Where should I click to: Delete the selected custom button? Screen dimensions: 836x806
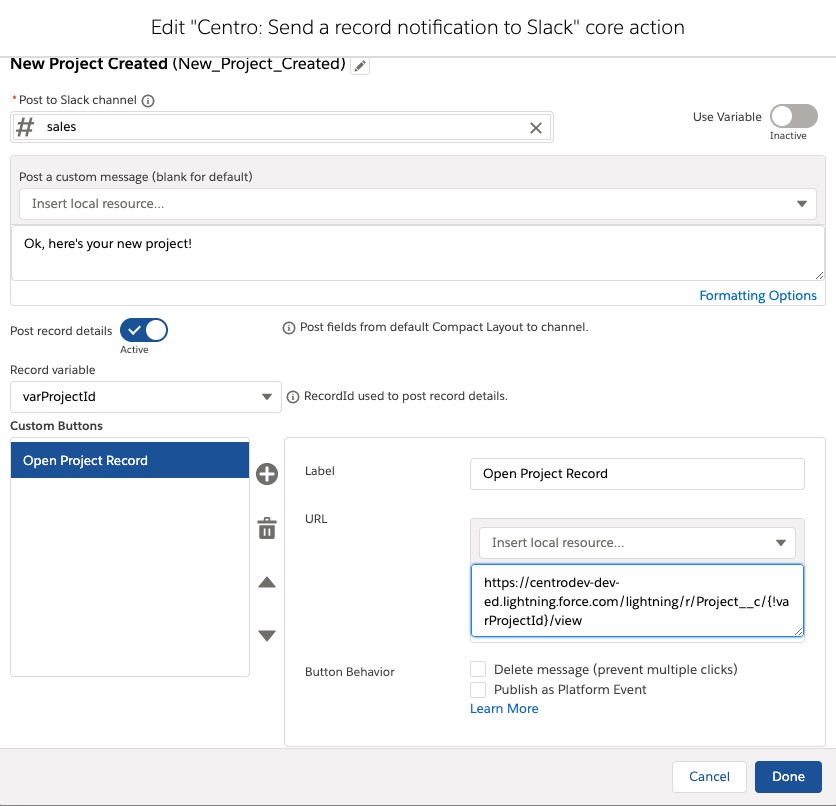267,528
